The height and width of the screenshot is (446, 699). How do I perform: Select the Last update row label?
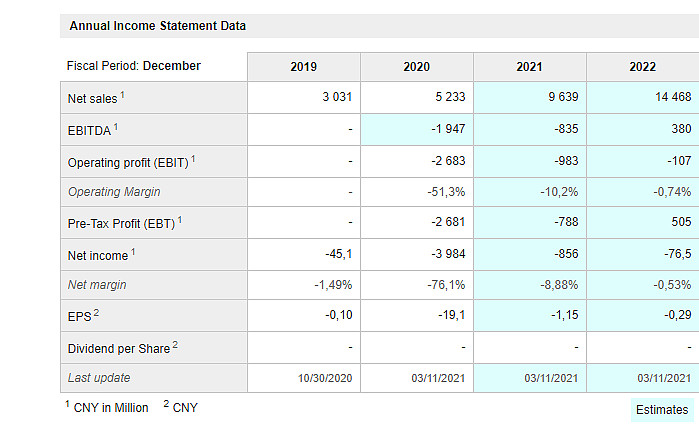click(99, 378)
